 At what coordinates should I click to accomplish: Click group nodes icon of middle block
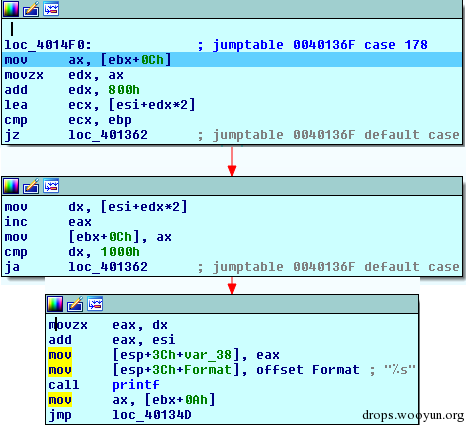51,186
